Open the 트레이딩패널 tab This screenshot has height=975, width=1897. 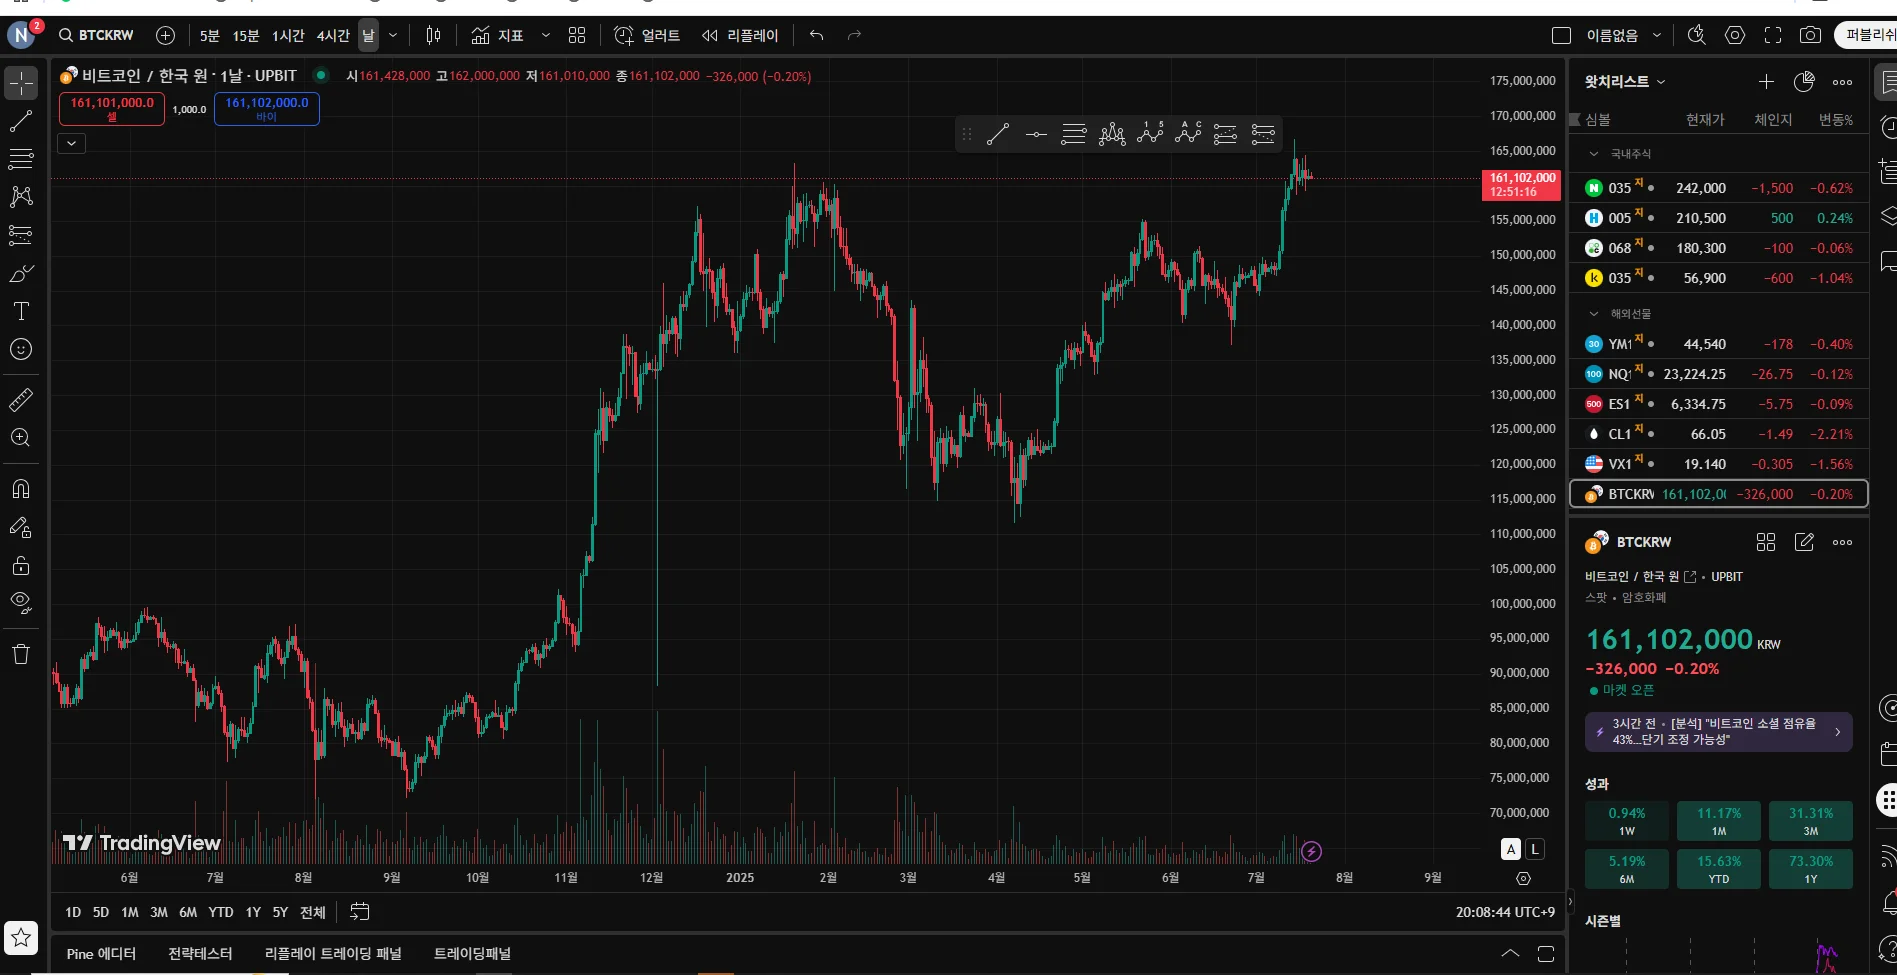(472, 954)
